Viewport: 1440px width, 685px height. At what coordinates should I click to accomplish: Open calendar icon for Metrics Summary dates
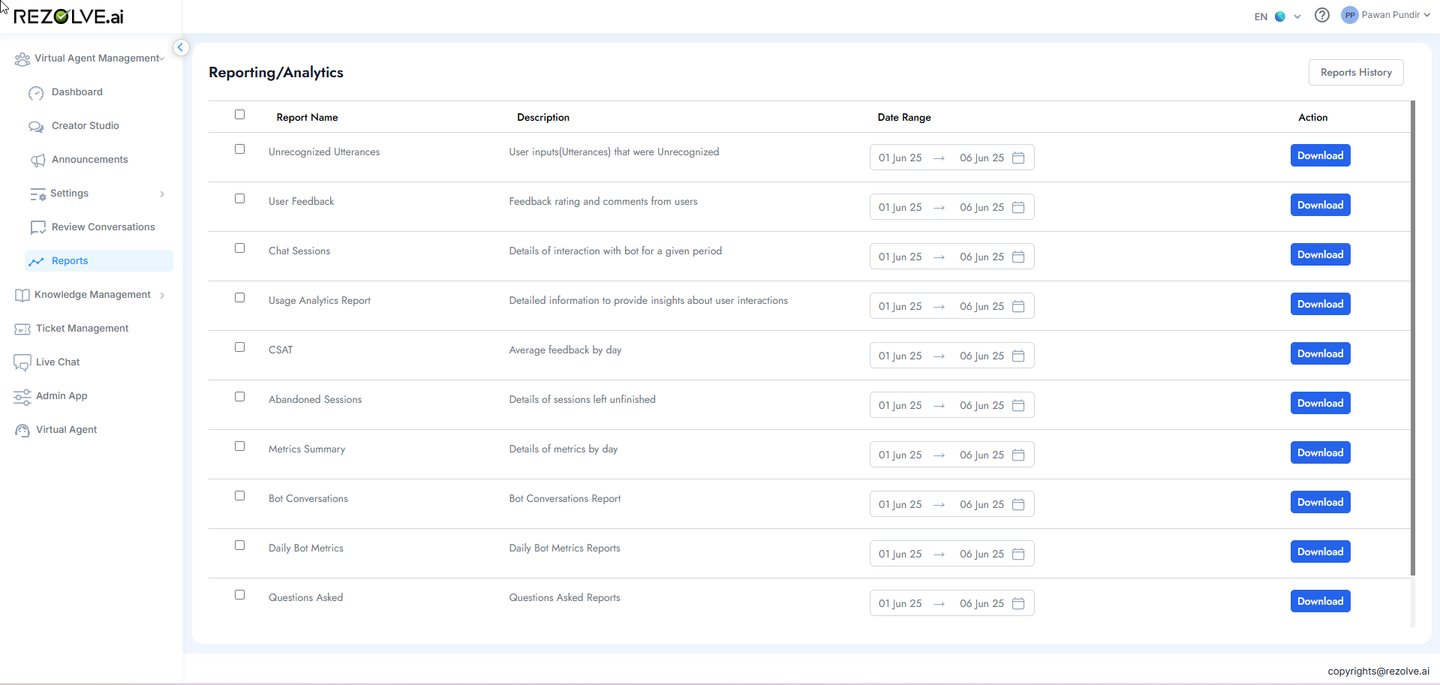pos(1018,455)
